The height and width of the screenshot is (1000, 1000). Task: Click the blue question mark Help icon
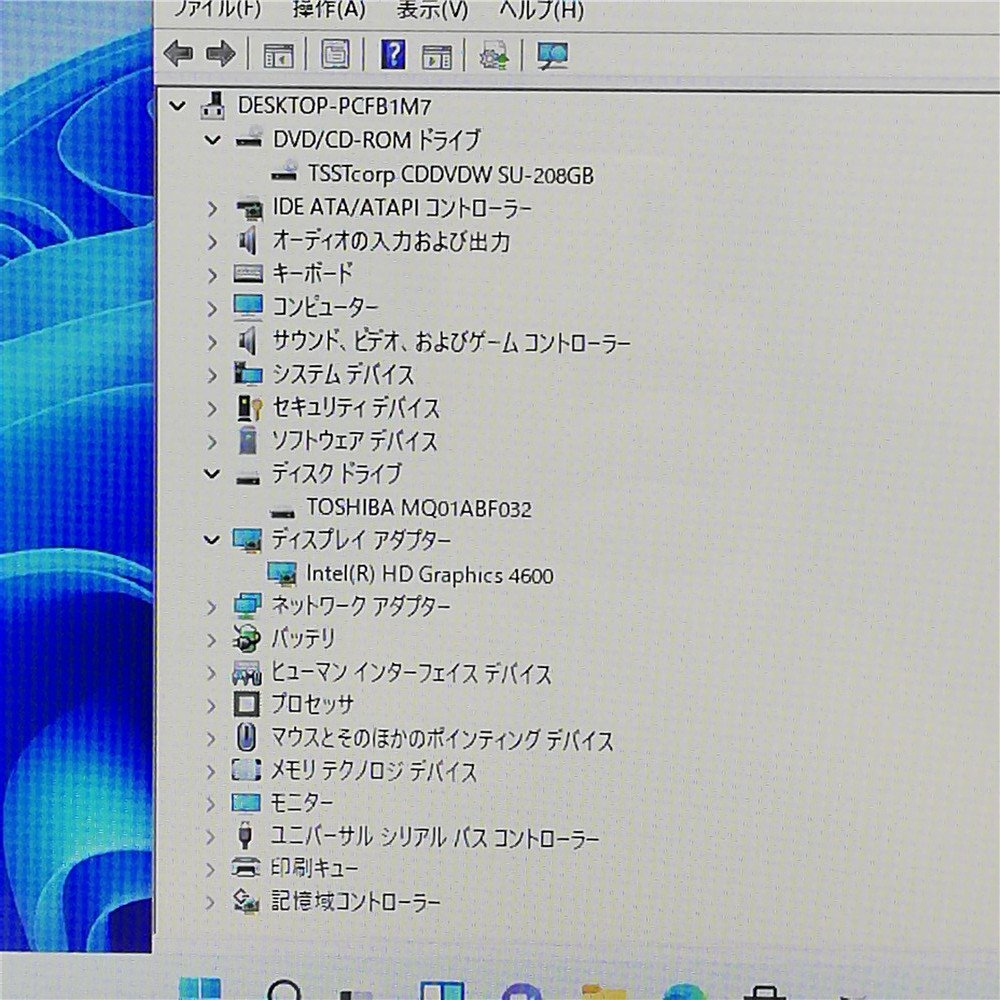393,54
